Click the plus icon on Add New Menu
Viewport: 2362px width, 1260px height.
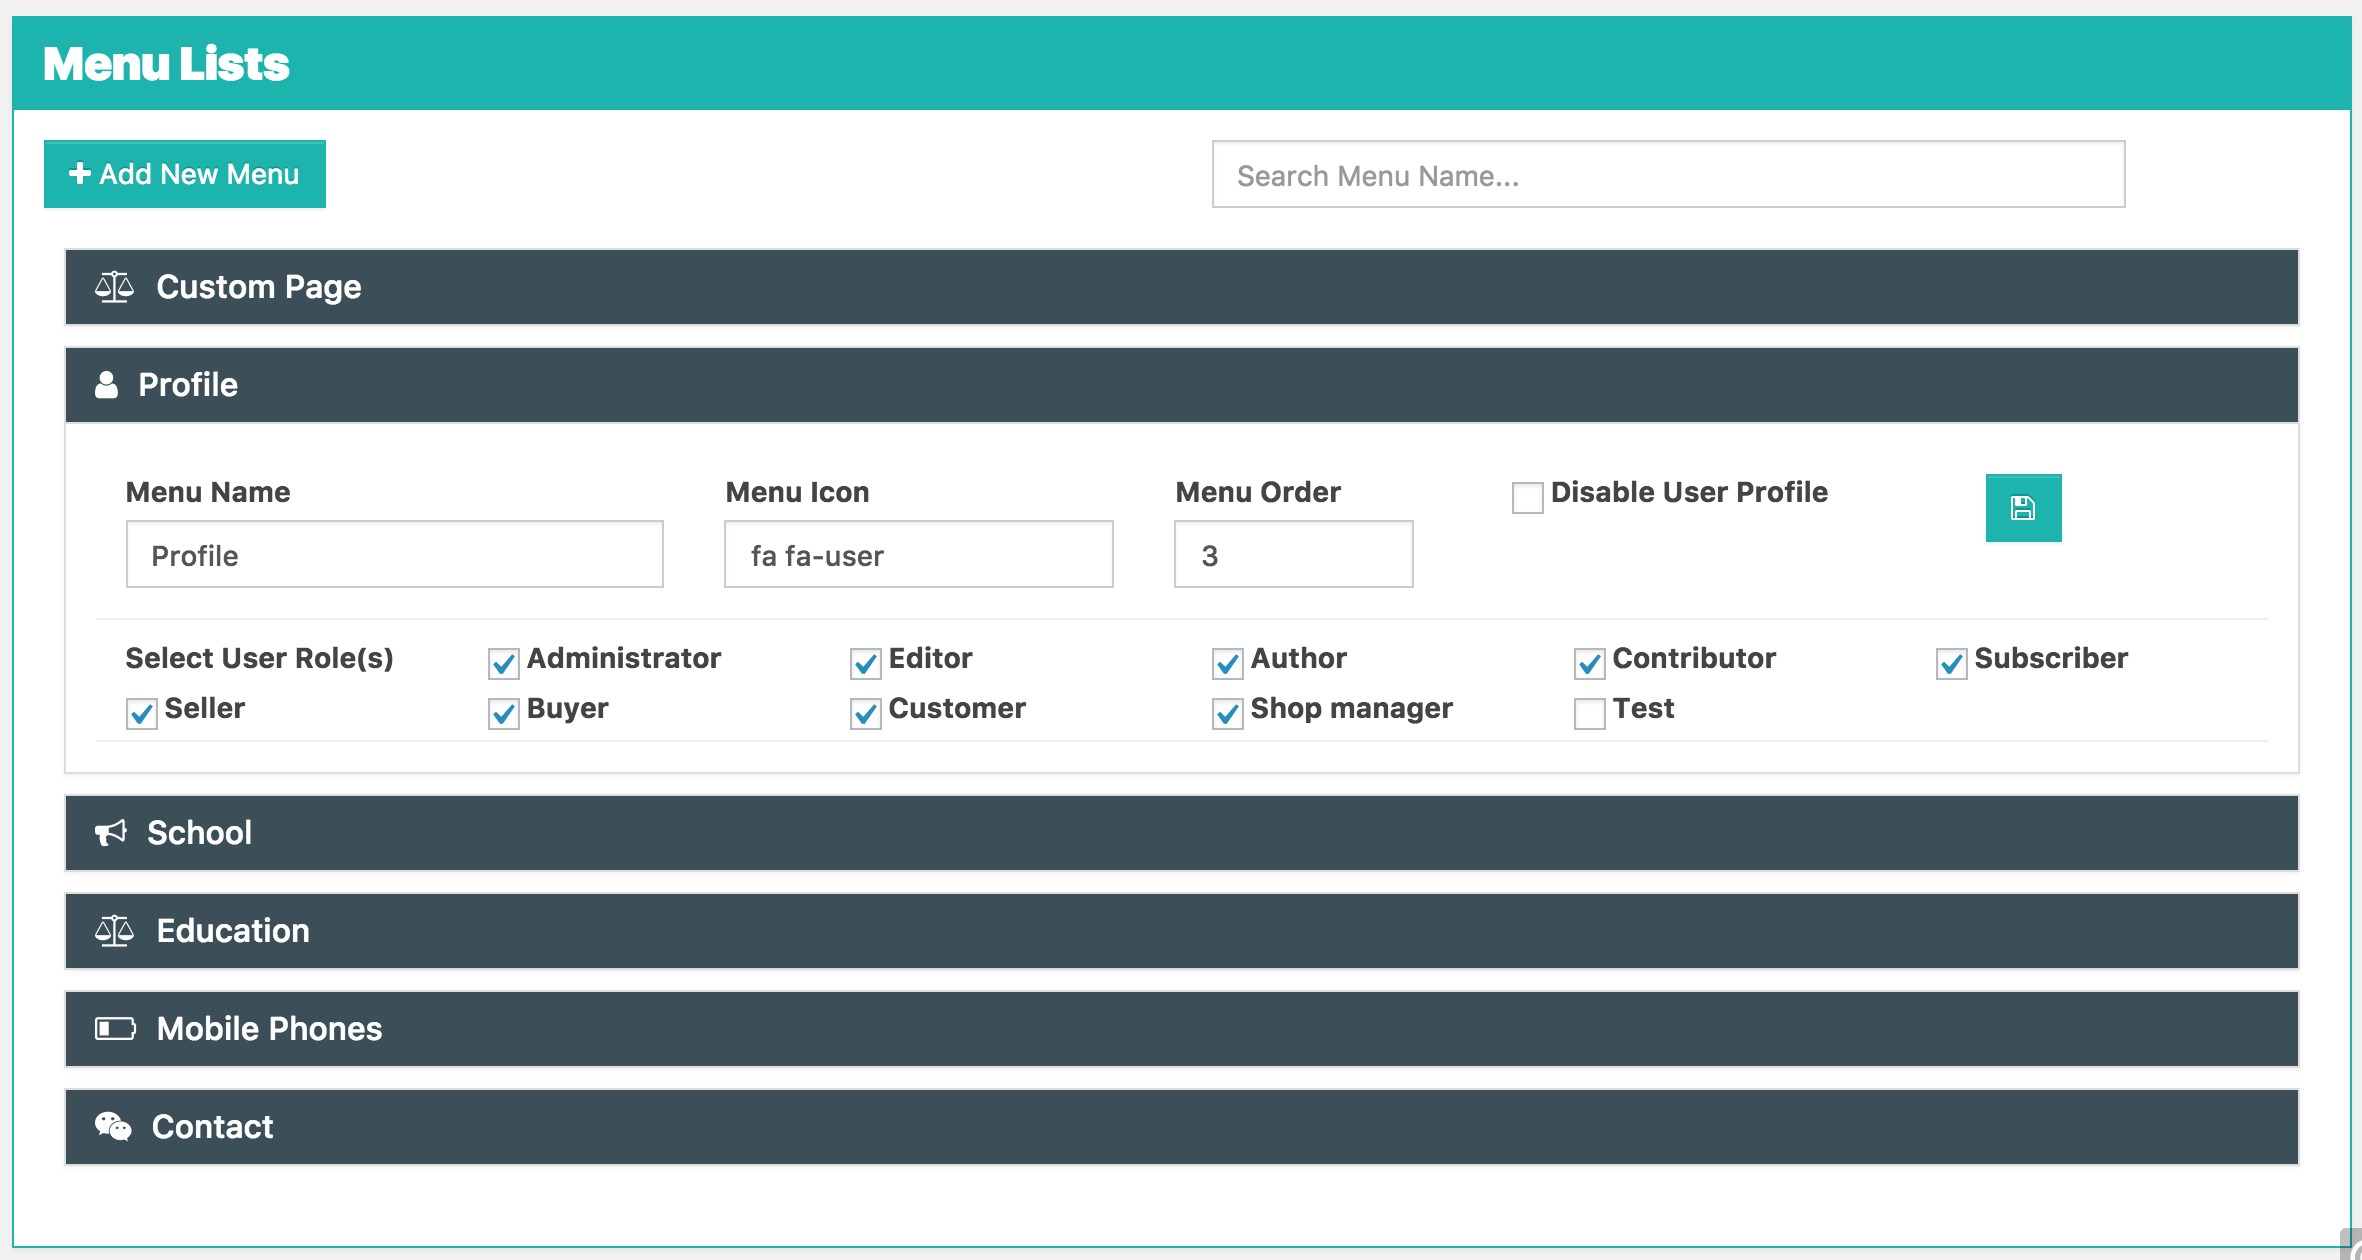pyautogui.click(x=79, y=174)
